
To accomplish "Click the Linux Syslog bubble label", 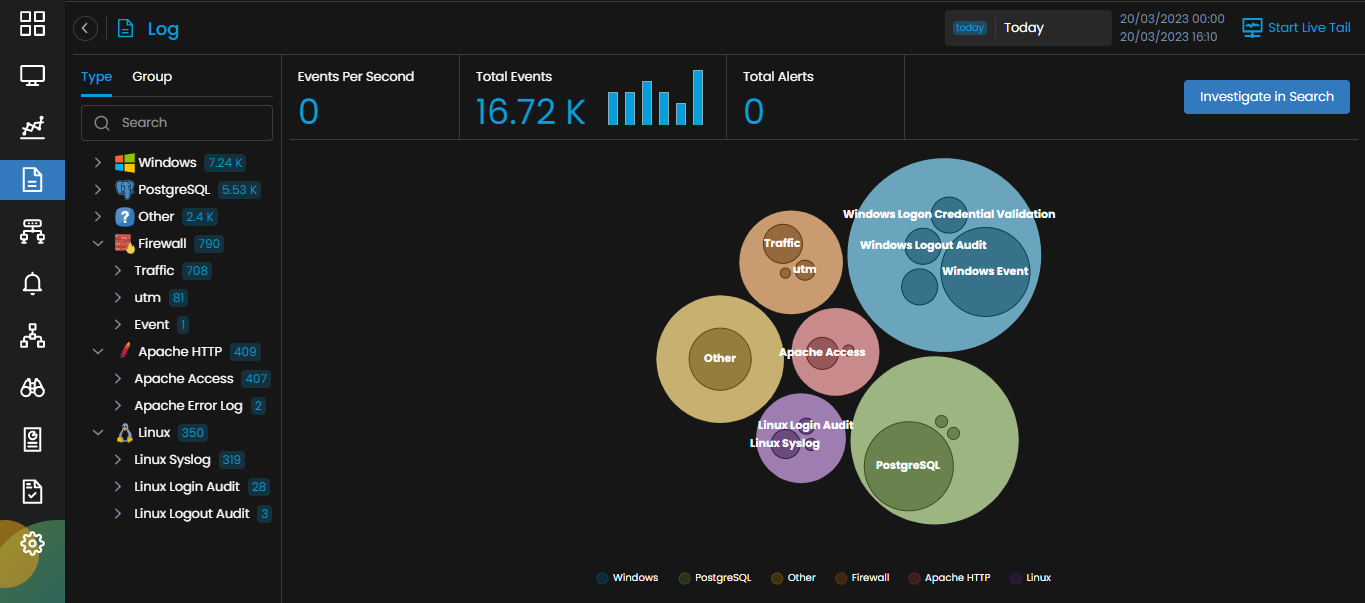I will pyautogui.click(x=785, y=443).
